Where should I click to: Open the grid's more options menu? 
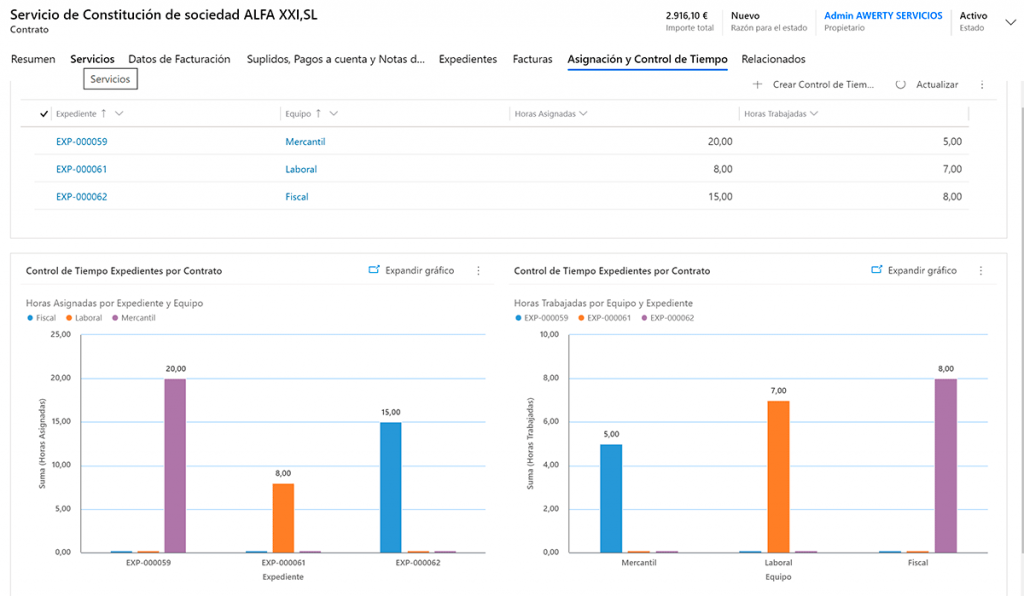click(x=981, y=85)
